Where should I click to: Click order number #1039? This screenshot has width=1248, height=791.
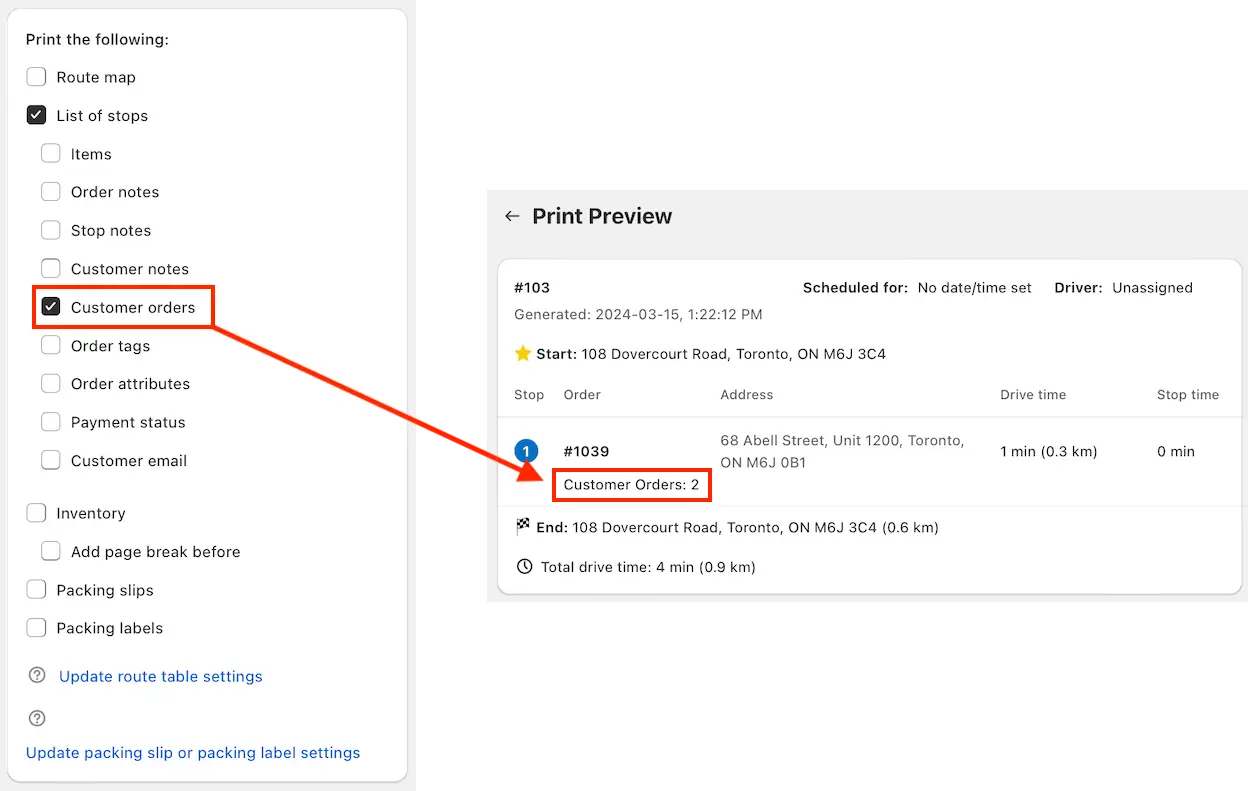(586, 452)
